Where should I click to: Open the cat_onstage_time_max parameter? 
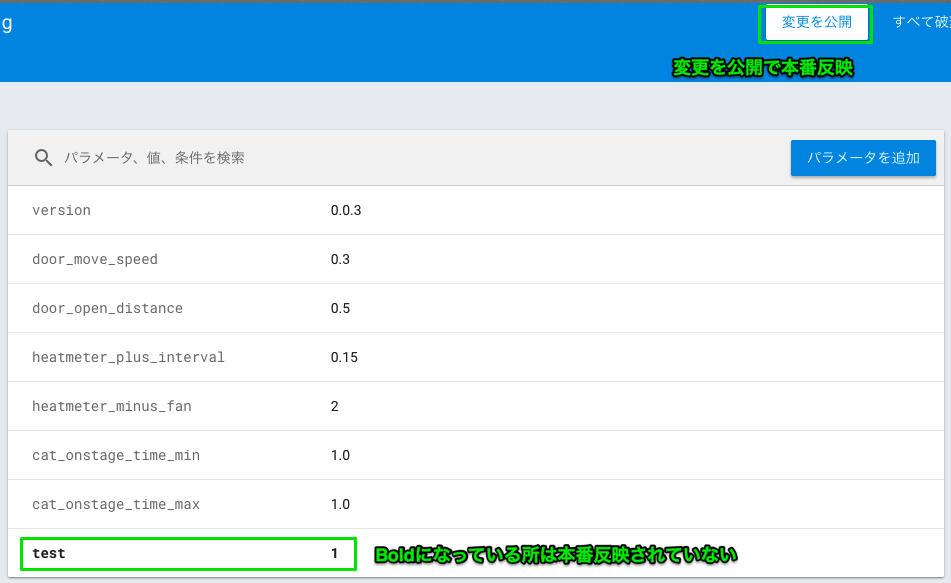point(116,505)
